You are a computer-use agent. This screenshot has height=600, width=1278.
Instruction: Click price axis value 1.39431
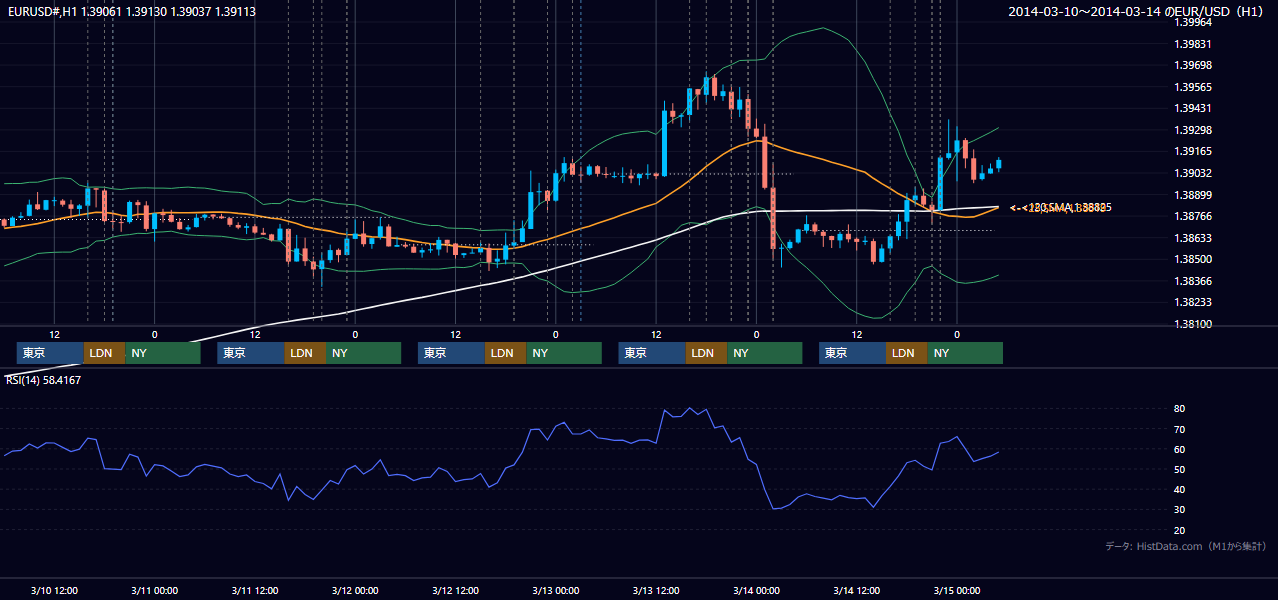click(x=1192, y=108)
